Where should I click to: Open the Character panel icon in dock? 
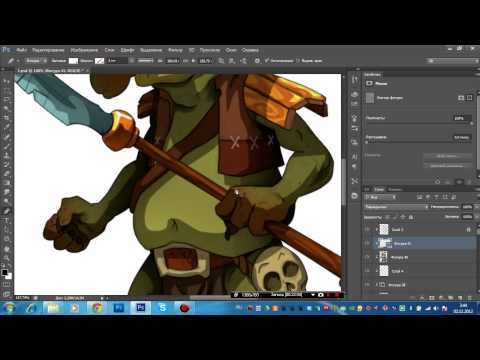coord(354,156)
